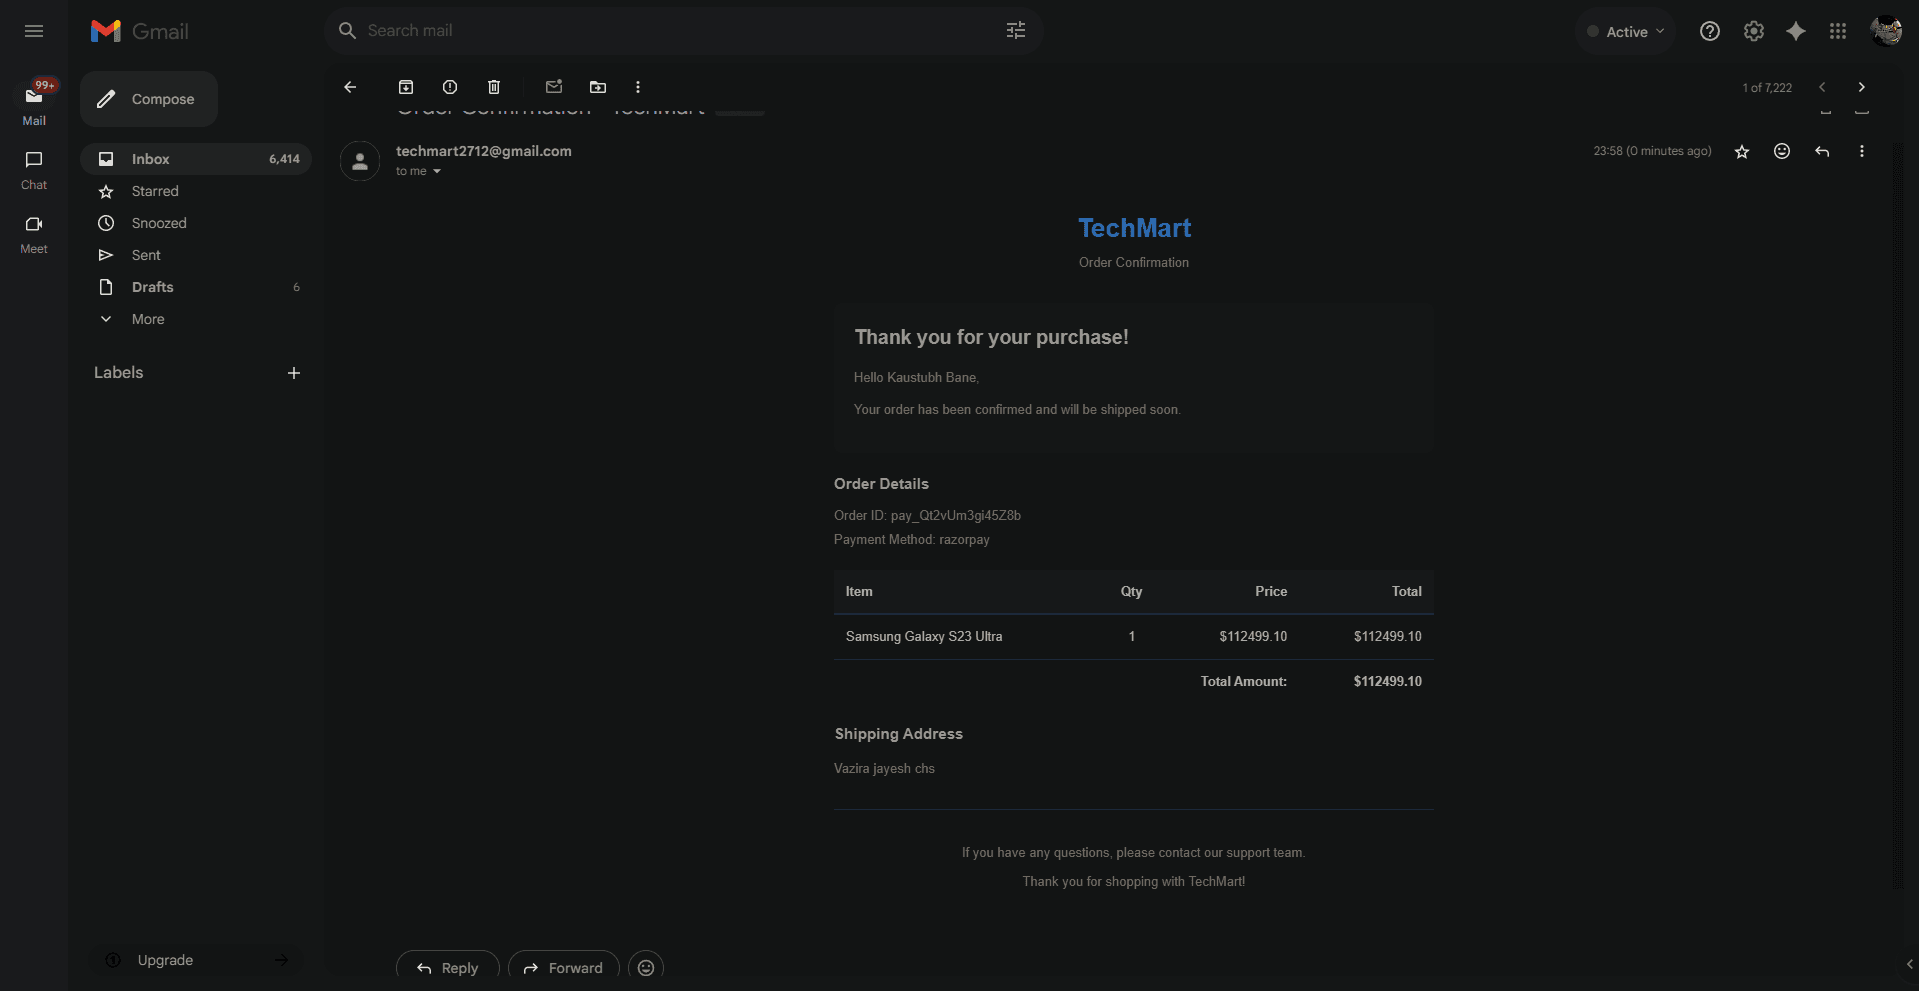Move the email to a folder

597,87
